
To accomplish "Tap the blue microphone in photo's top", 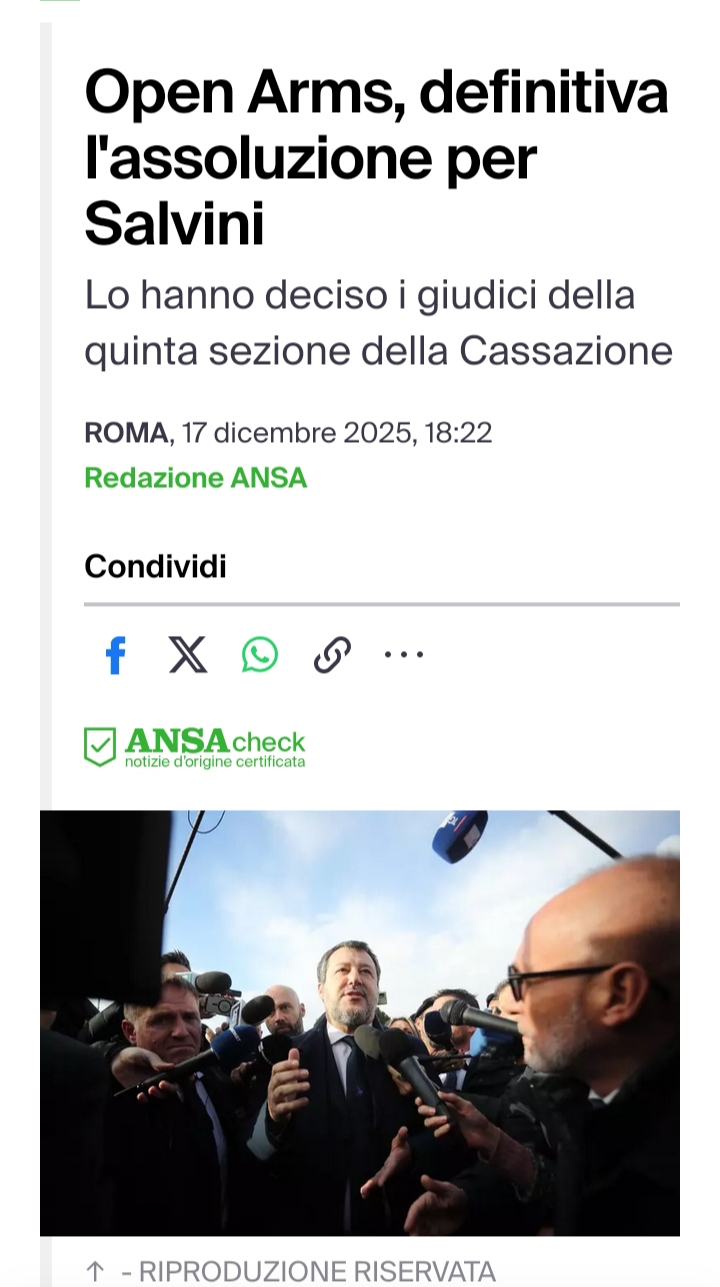I will (460, 835).
